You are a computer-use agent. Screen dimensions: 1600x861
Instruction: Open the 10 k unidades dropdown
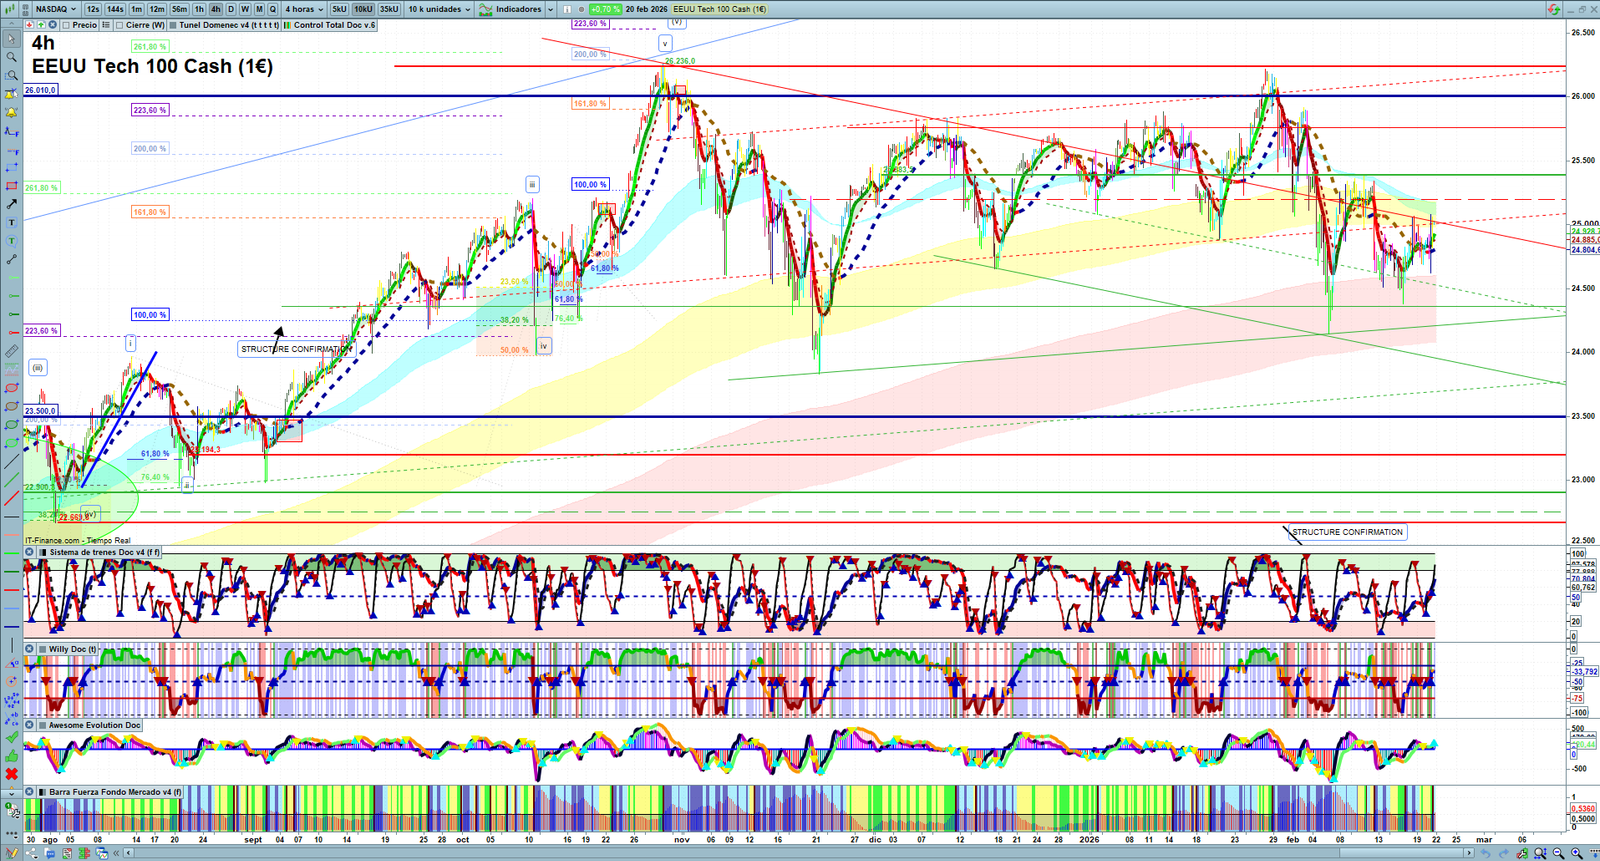coord(438,9)
